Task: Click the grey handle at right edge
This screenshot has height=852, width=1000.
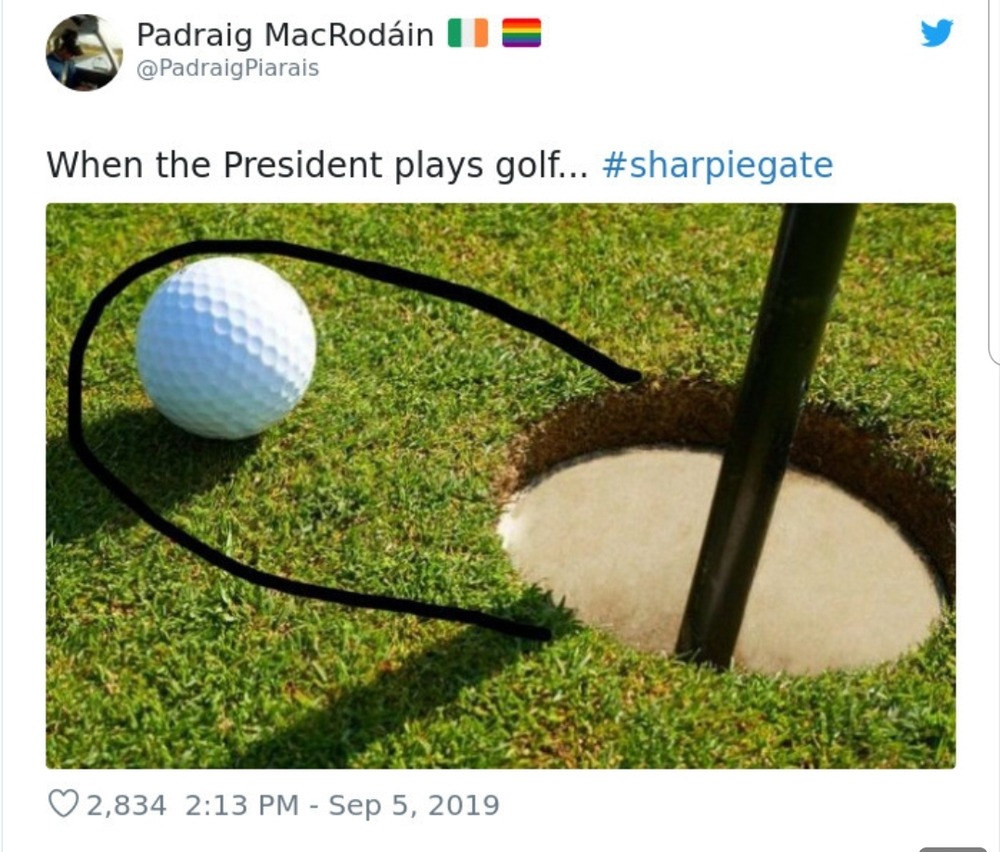Action: pos(955,849)
